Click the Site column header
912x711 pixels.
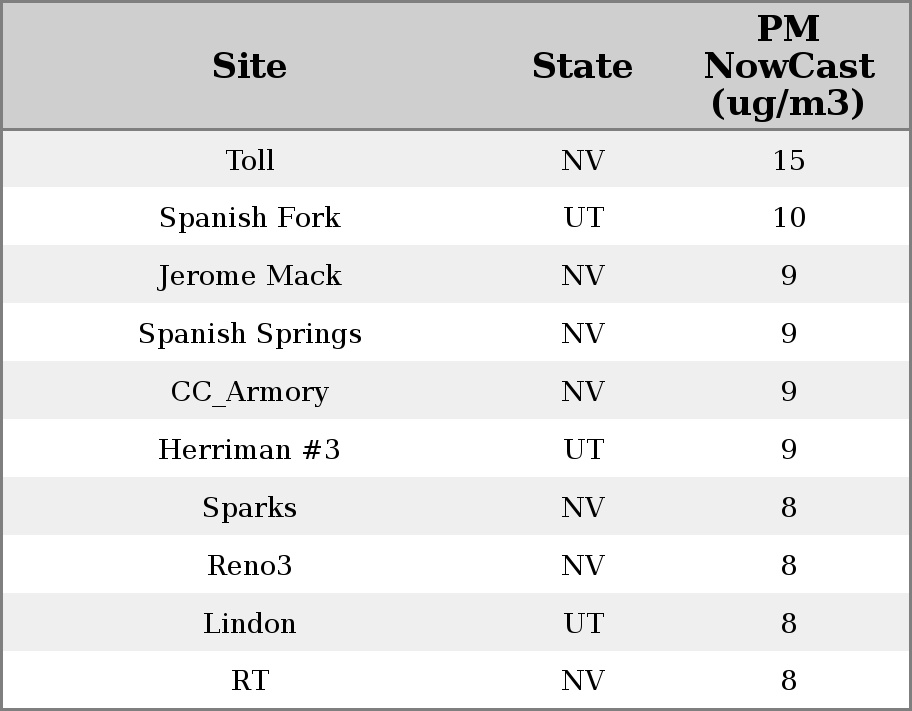(x=250, y=66)
